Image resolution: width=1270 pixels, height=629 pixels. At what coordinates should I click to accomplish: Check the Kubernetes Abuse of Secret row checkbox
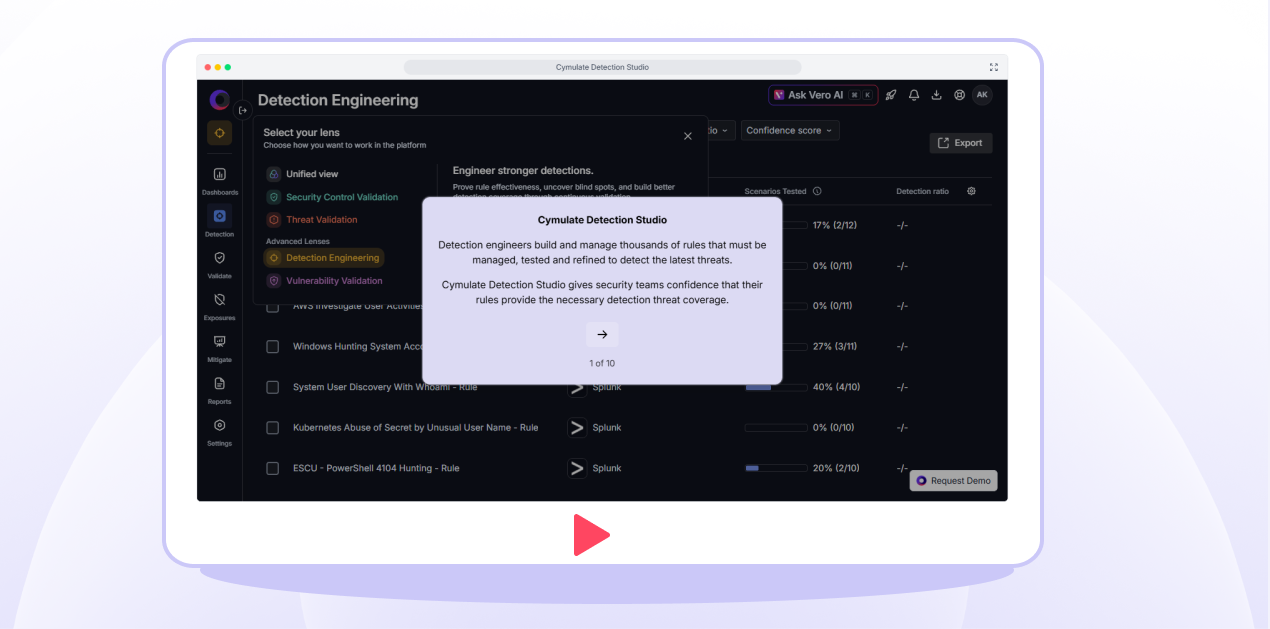point(272,428)
